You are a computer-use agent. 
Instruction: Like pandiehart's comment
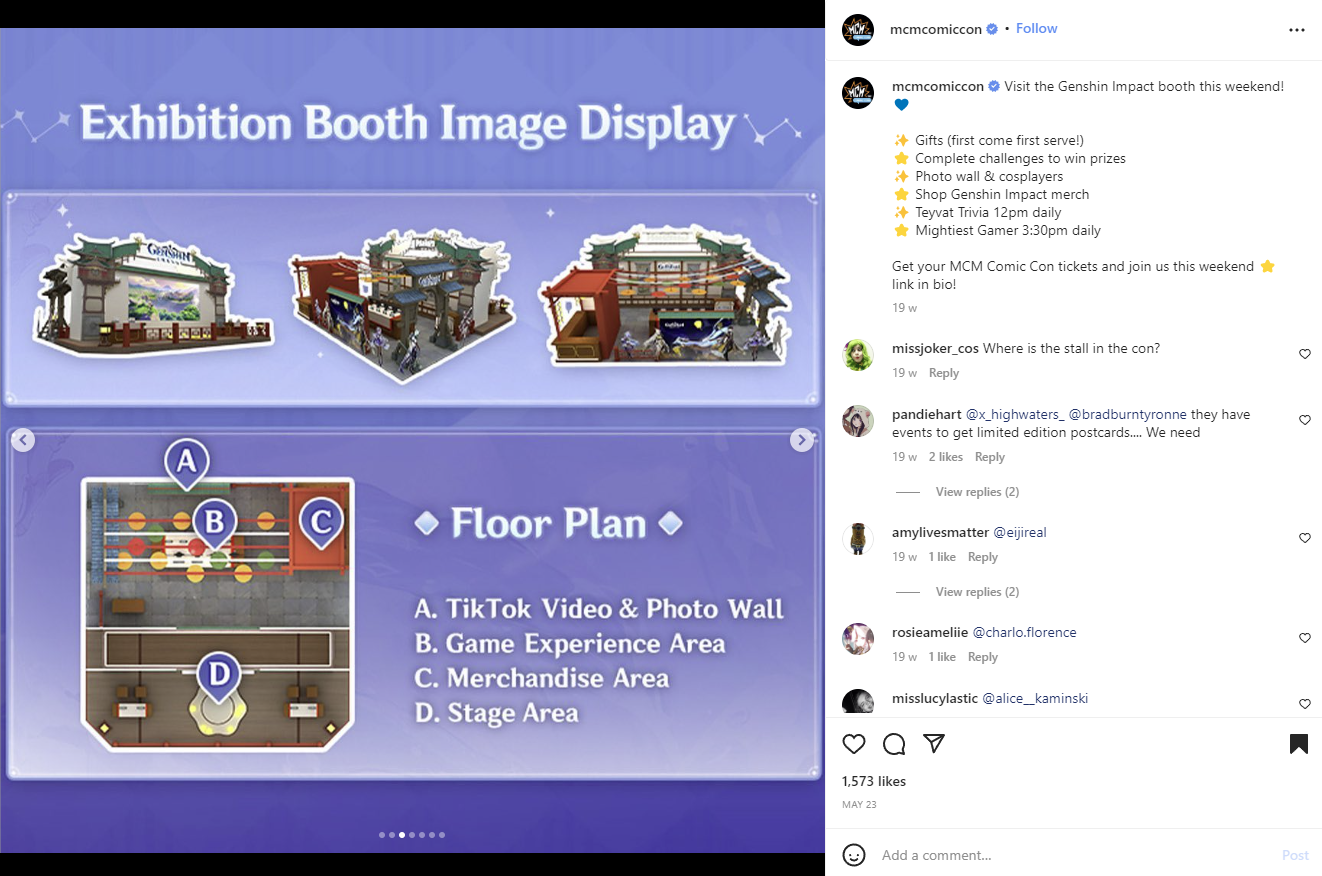point(1304,420)
